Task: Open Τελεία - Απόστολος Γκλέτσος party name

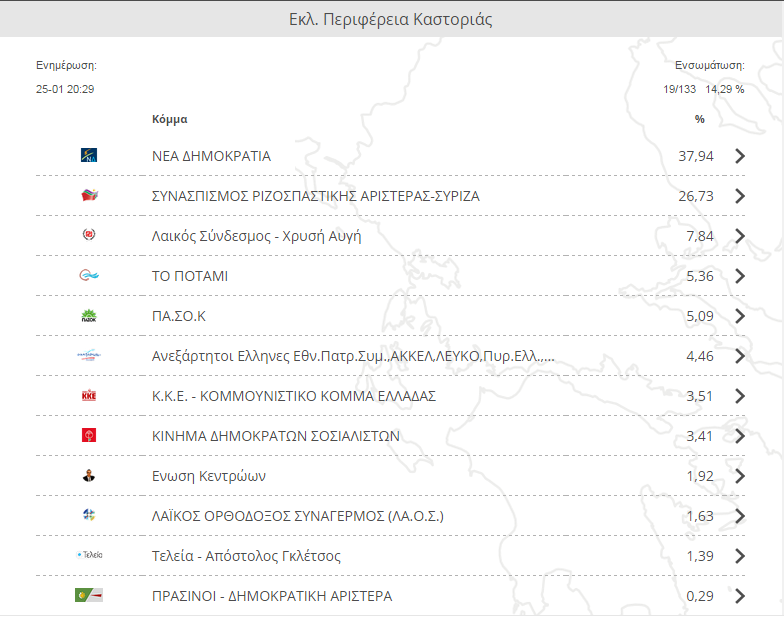Action: (x=246, y=556)
